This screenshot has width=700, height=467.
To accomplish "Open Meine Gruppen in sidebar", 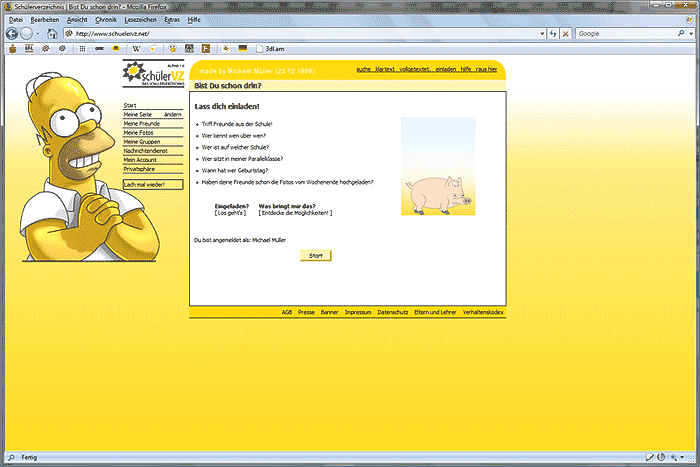I will click(142, 142).
